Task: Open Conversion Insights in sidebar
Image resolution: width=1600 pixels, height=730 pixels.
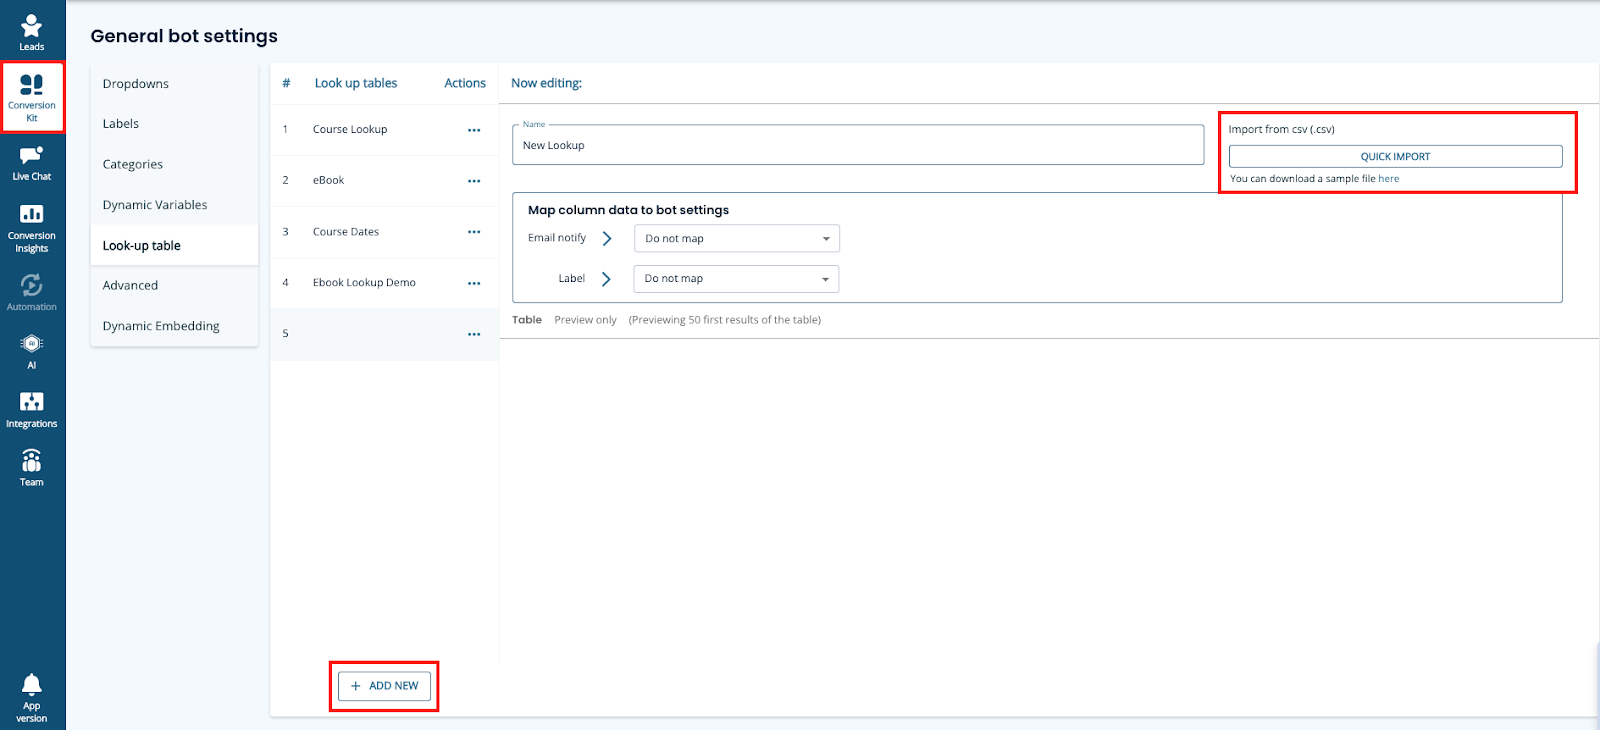Action: tap(32, 228)
